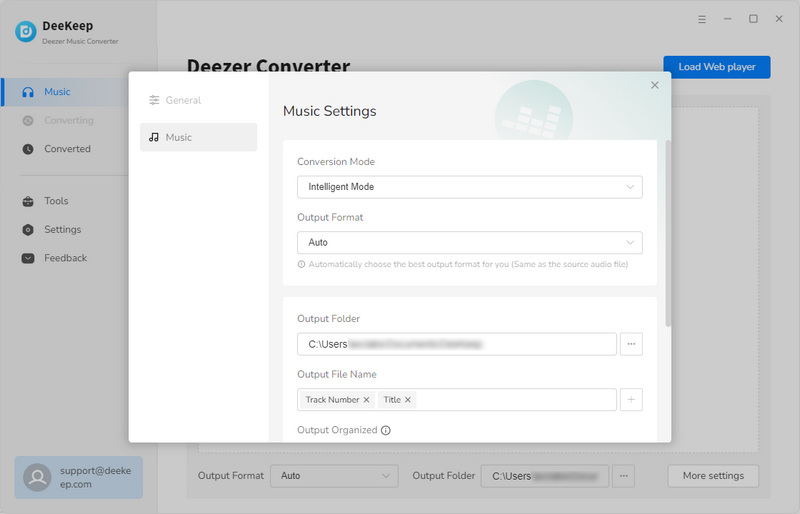Click the Output Format chevron in dialog

coord(630,242)
